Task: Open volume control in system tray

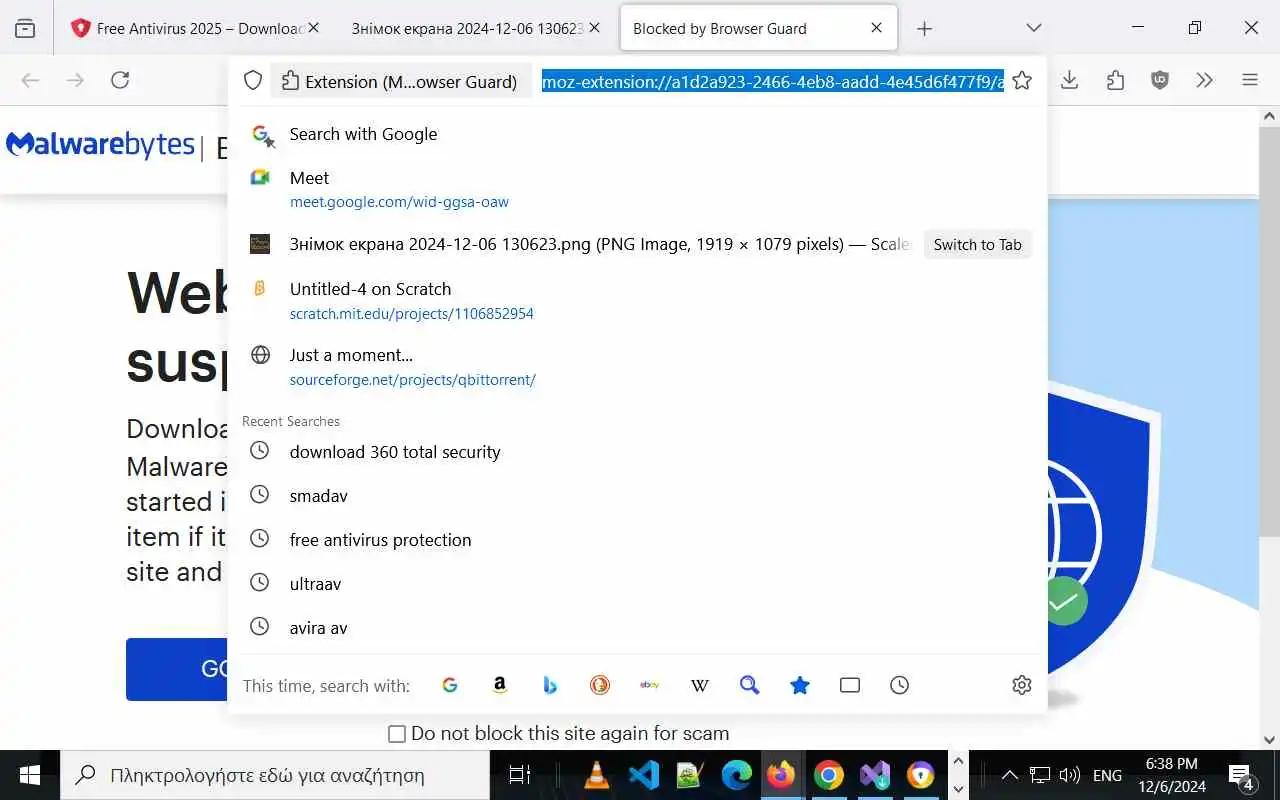Action: [x=1069, y=775]
